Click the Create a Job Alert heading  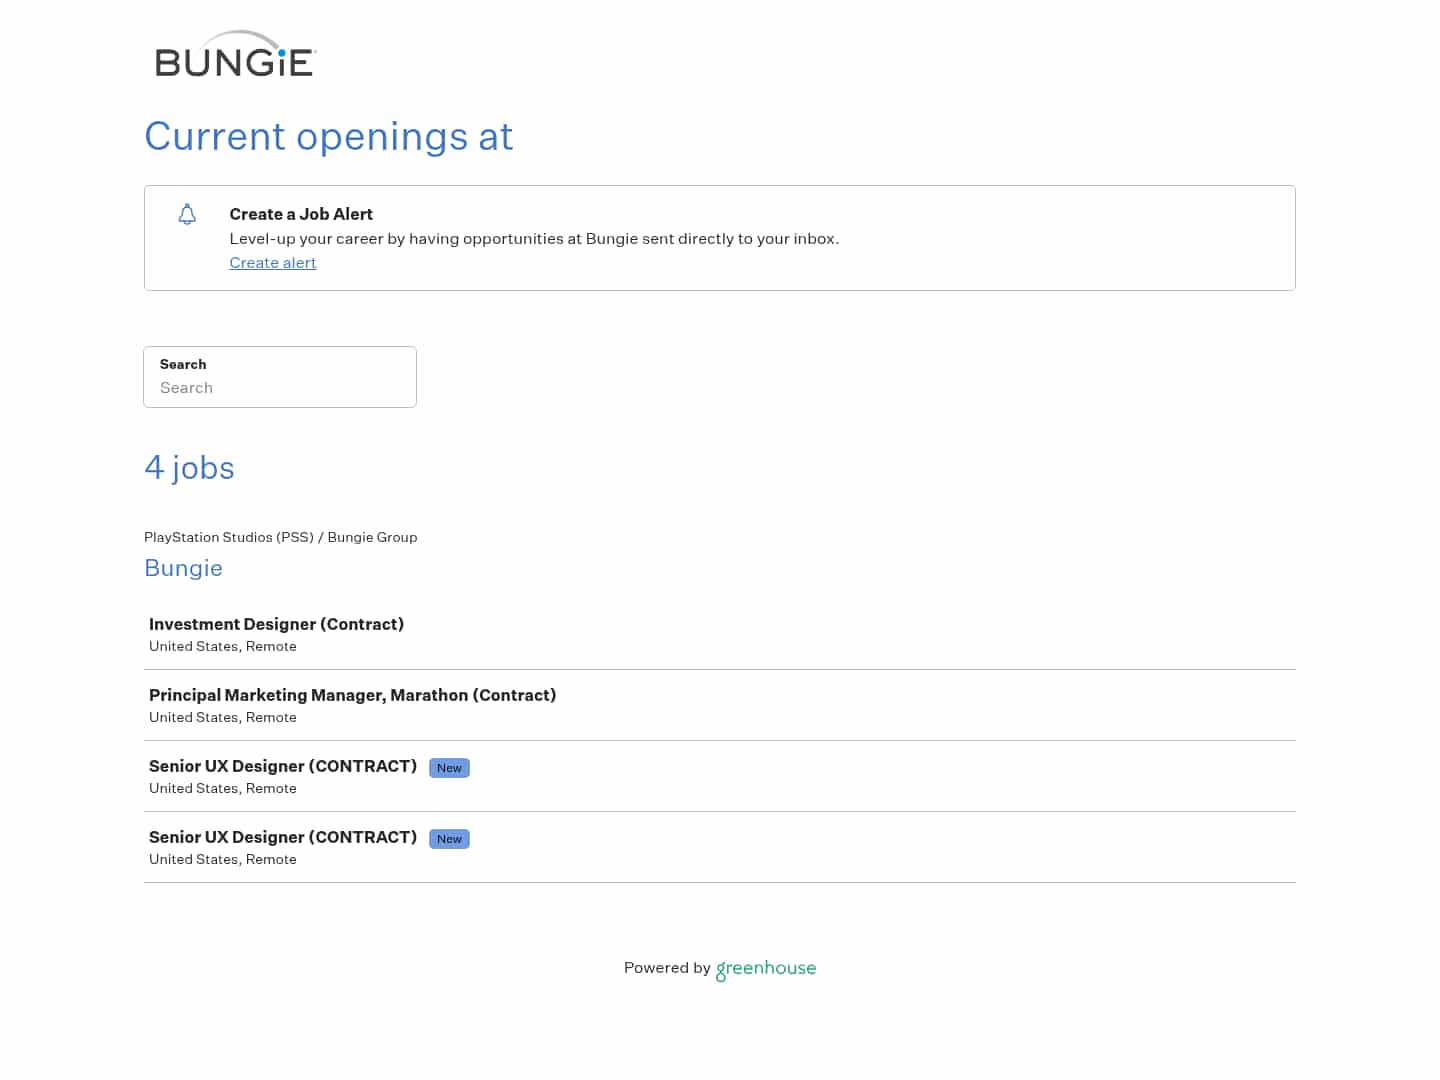pos(301,214)
